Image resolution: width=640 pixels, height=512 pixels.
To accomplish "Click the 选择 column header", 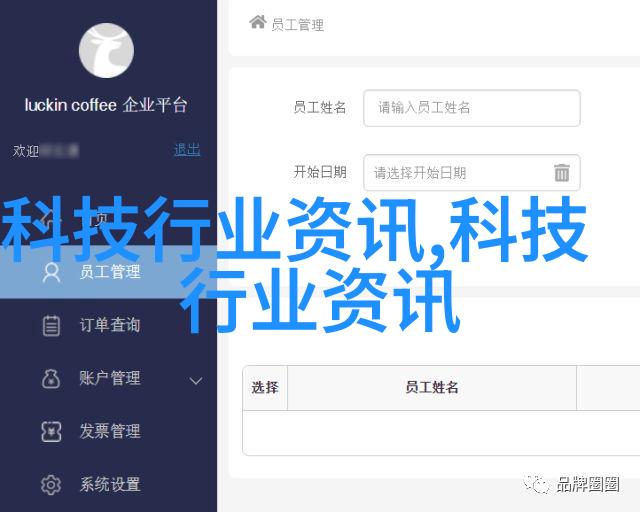I will (x=265, y=387).
